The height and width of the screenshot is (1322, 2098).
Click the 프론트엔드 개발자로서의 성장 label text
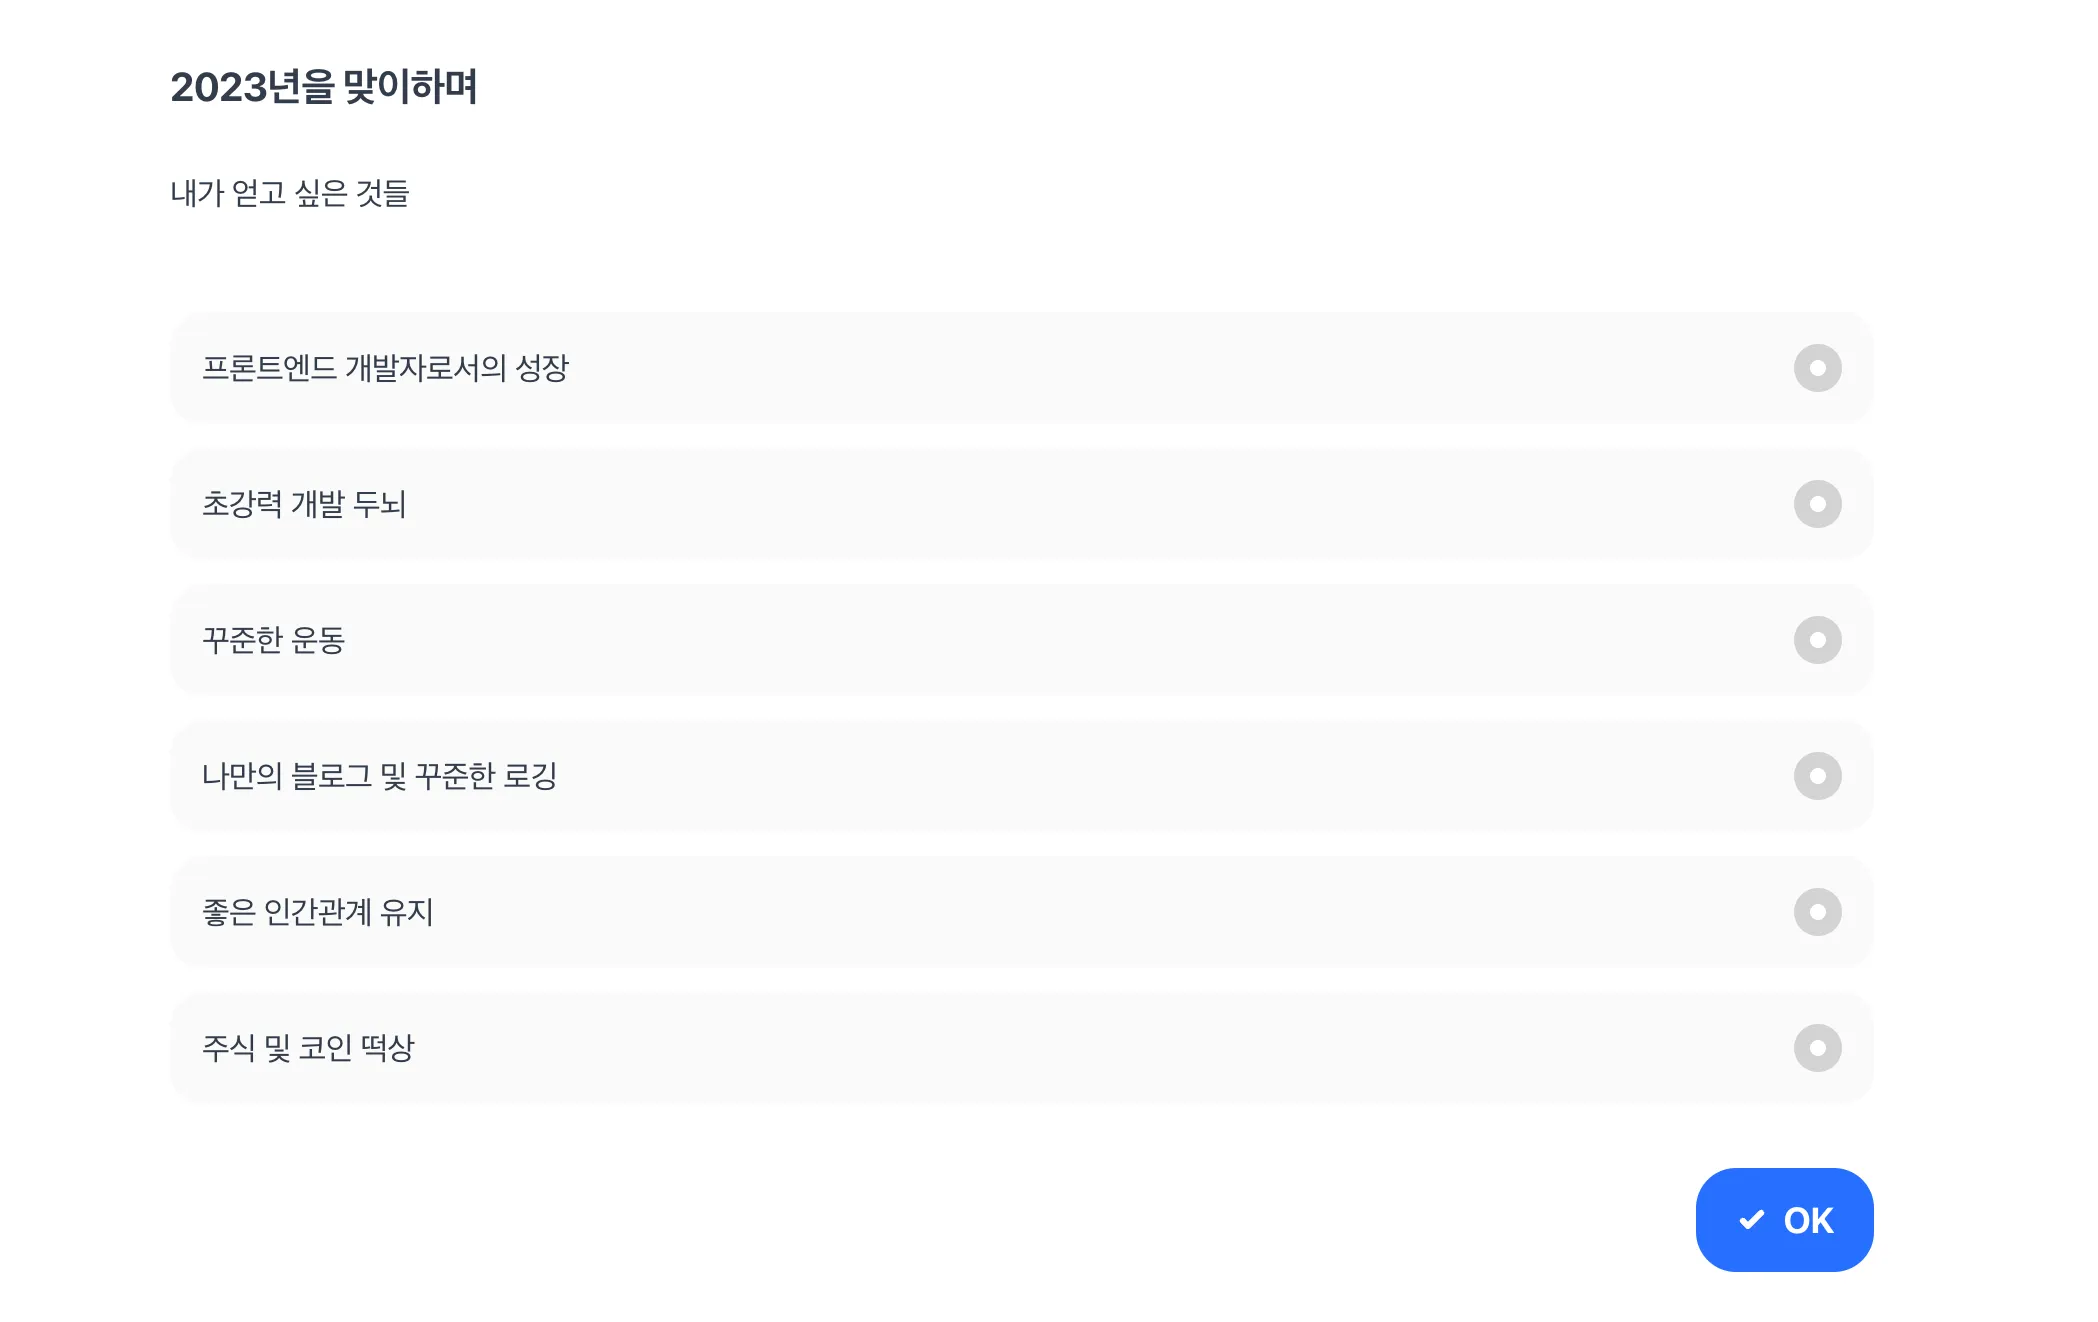385,368
